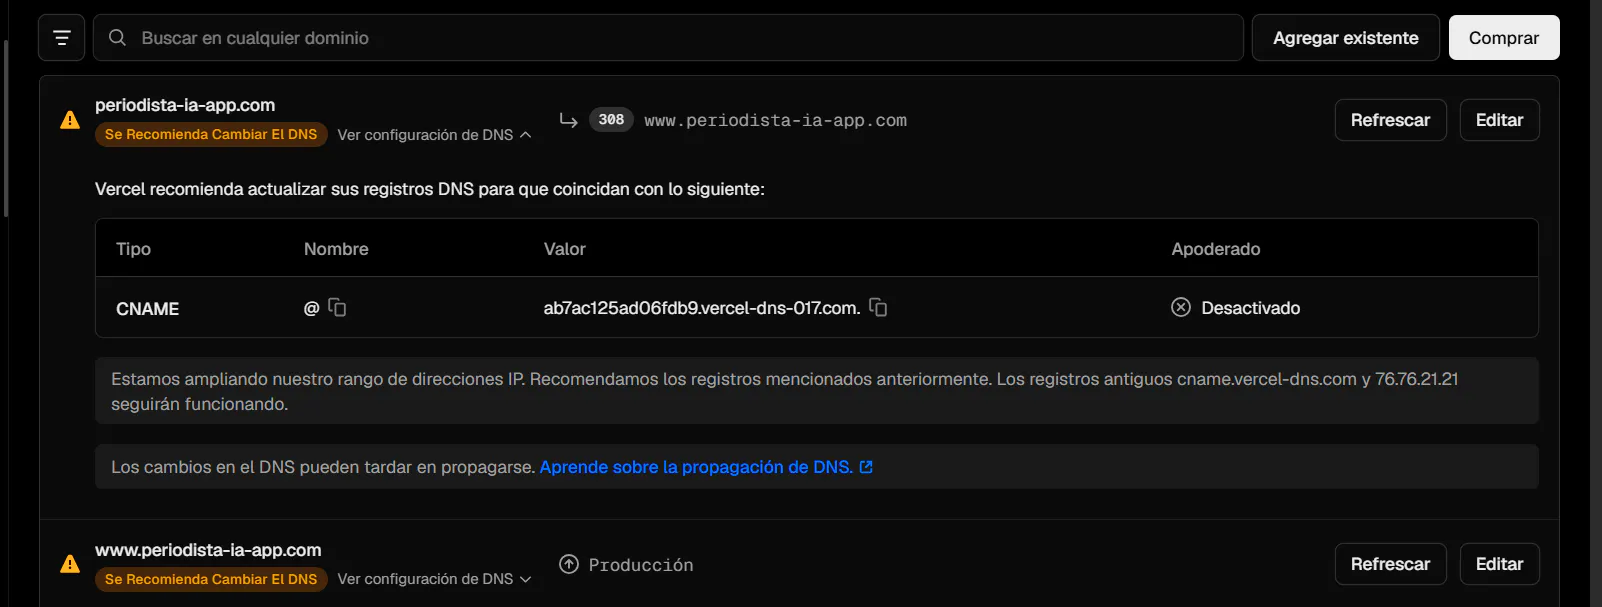Click into the Buscar en cualquier dominio field

(668, 38)
